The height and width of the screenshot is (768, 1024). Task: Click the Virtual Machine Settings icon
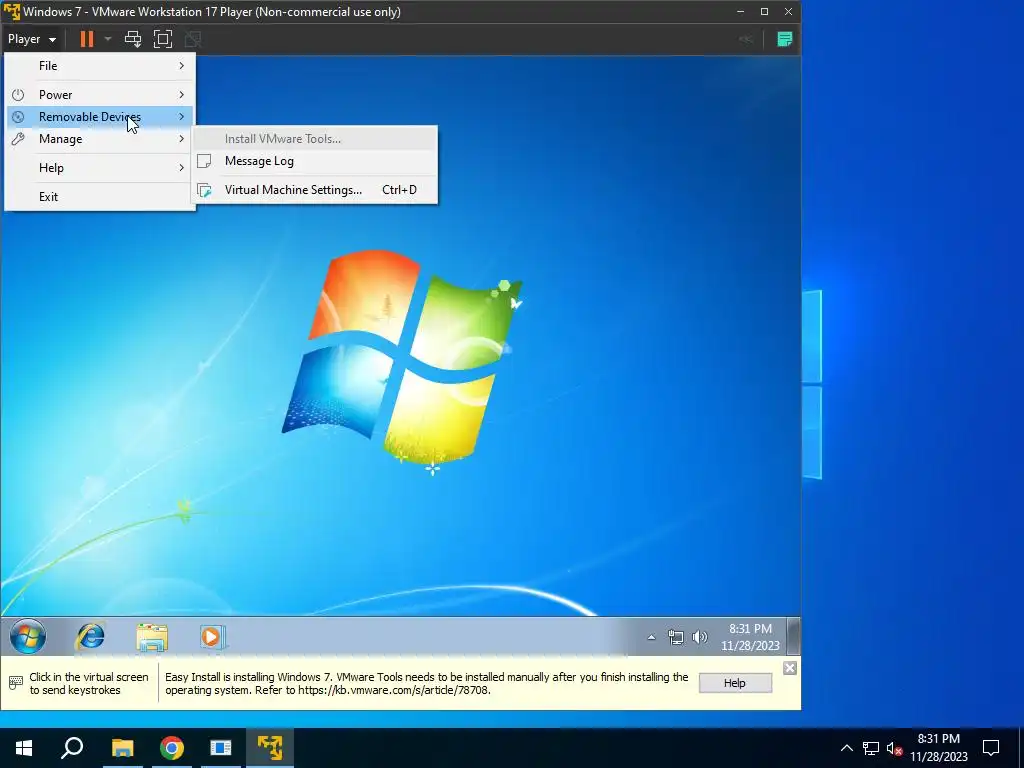tap(204, 190)
